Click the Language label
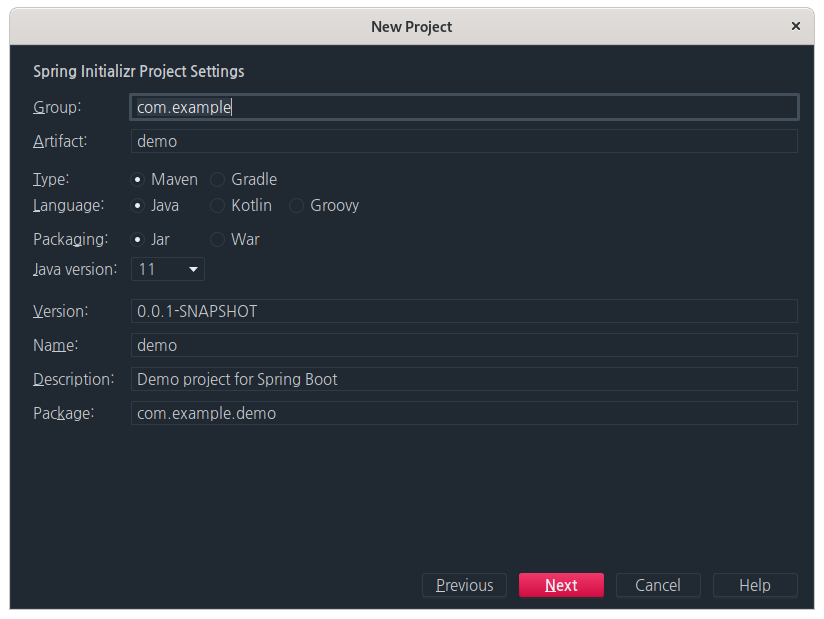824x619 pixels. tap(68, 205)
